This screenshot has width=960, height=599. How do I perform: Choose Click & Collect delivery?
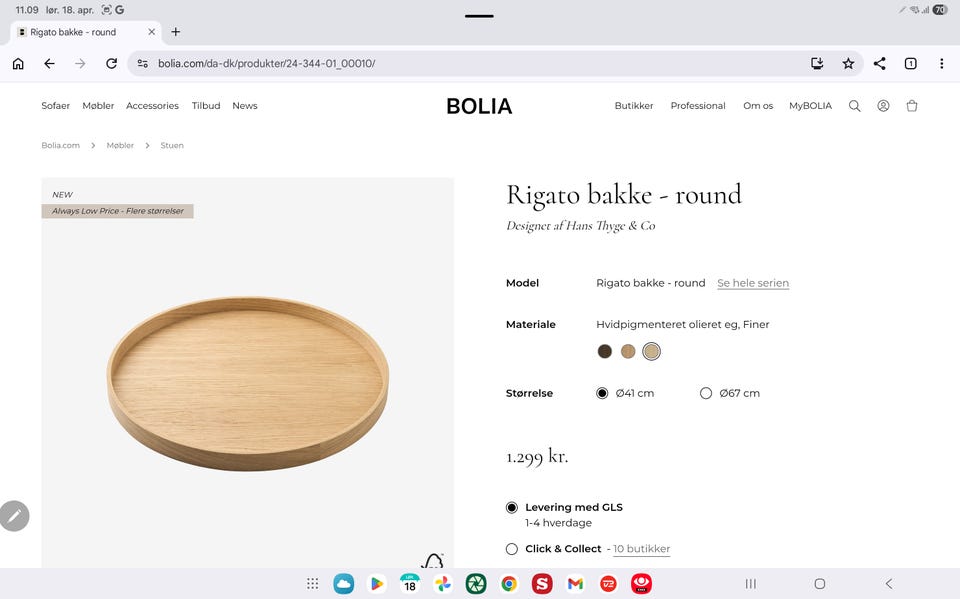pyautogui.click(x=512, y=549)
